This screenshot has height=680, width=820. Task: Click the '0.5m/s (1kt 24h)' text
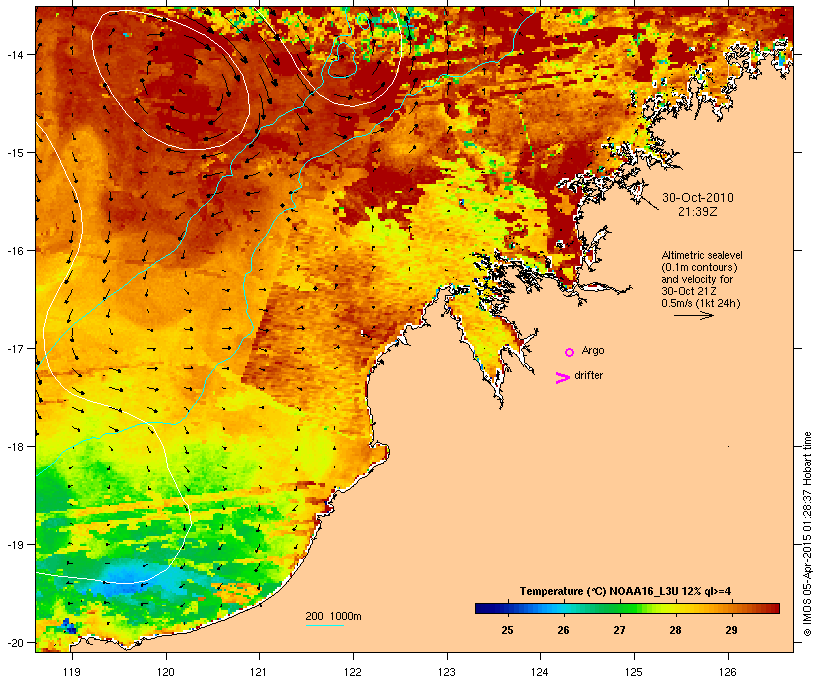[x=701, y=303]
